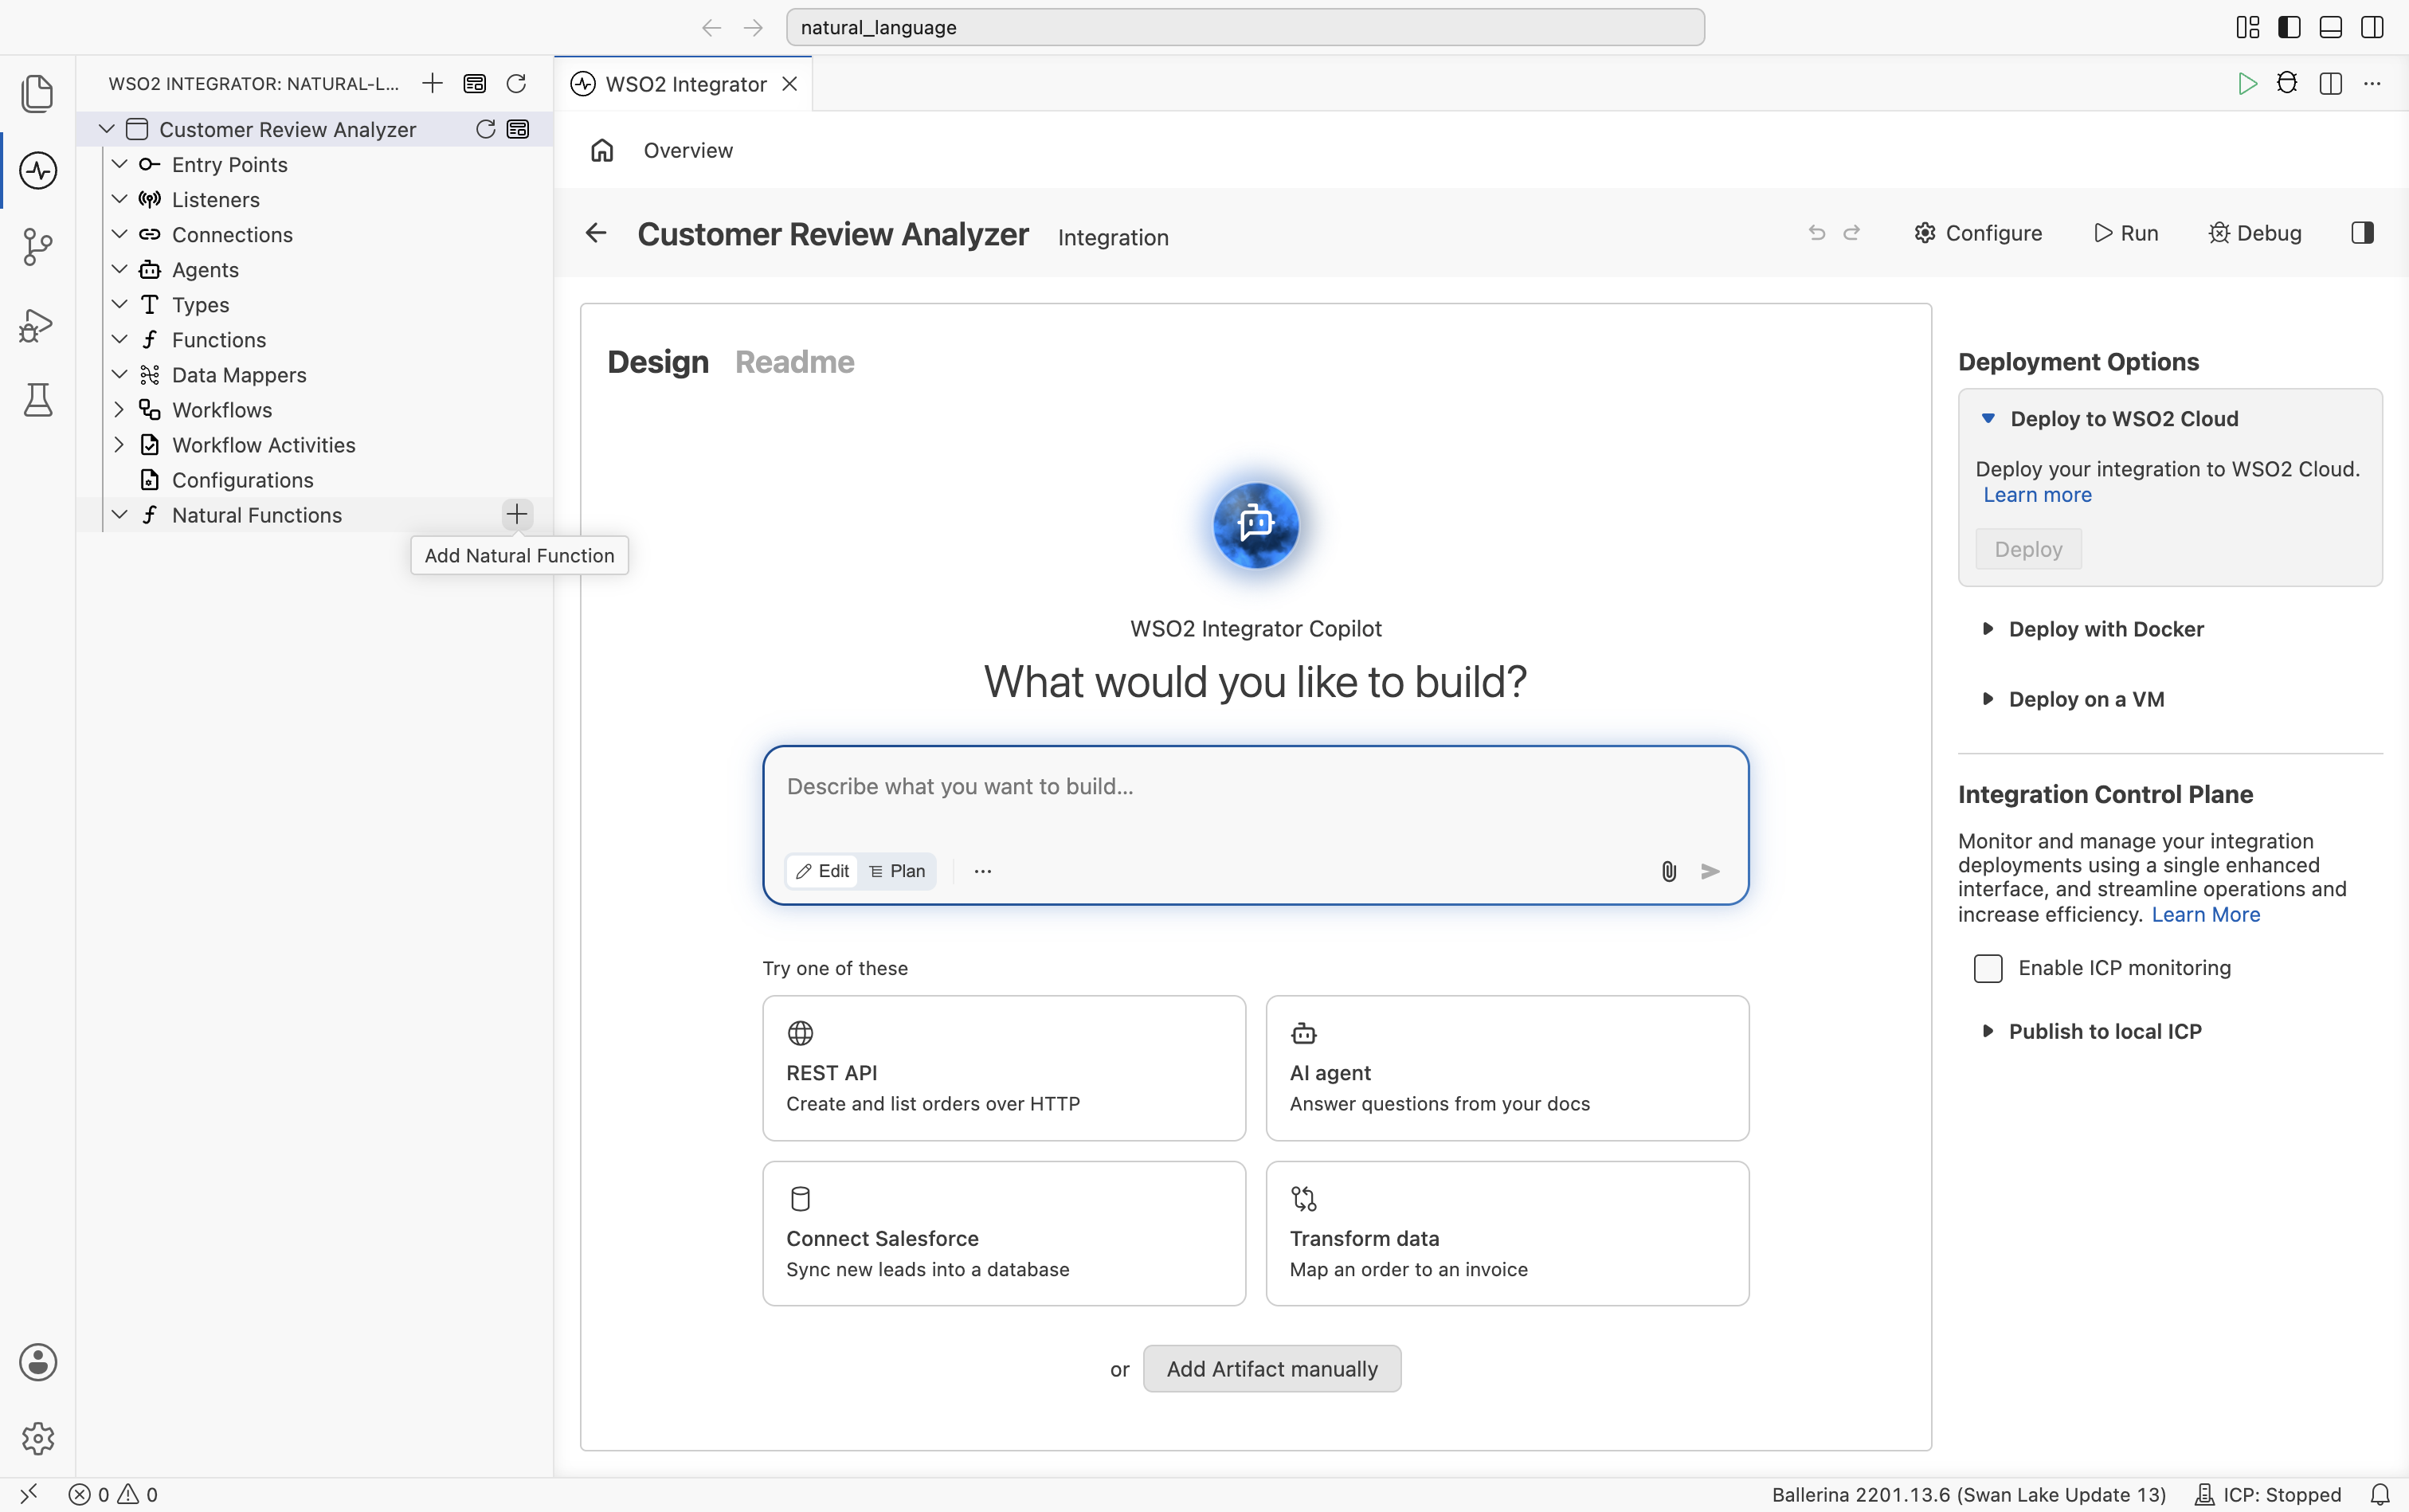This screenshot has width=2409, height=1512.
Task: Focus the Describe what you want to build field
Action: coord(1255,787)
